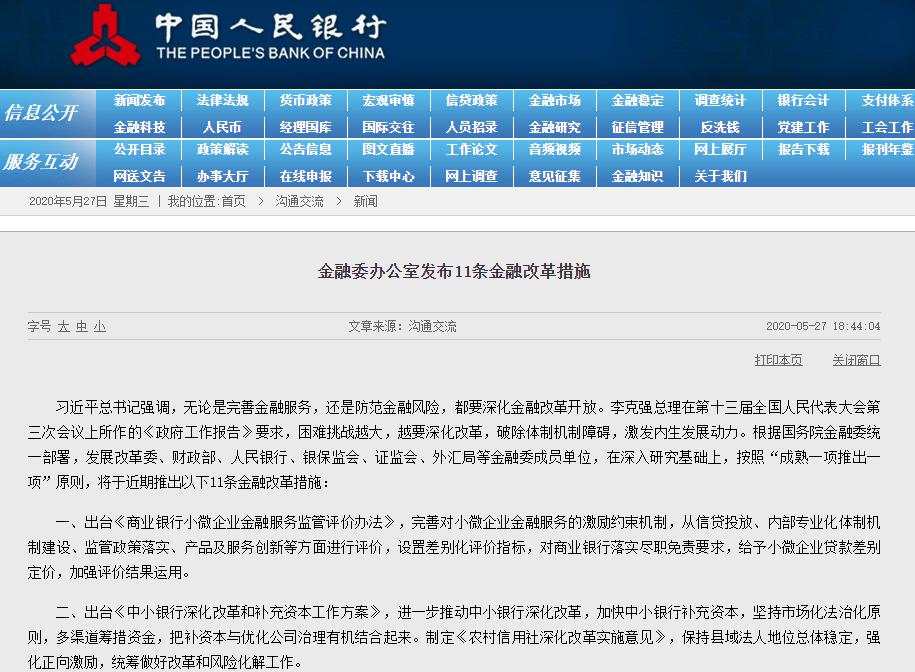Screen dimensions: 915x672
Task: Set article font size to 小
Action: coord(100,326)
